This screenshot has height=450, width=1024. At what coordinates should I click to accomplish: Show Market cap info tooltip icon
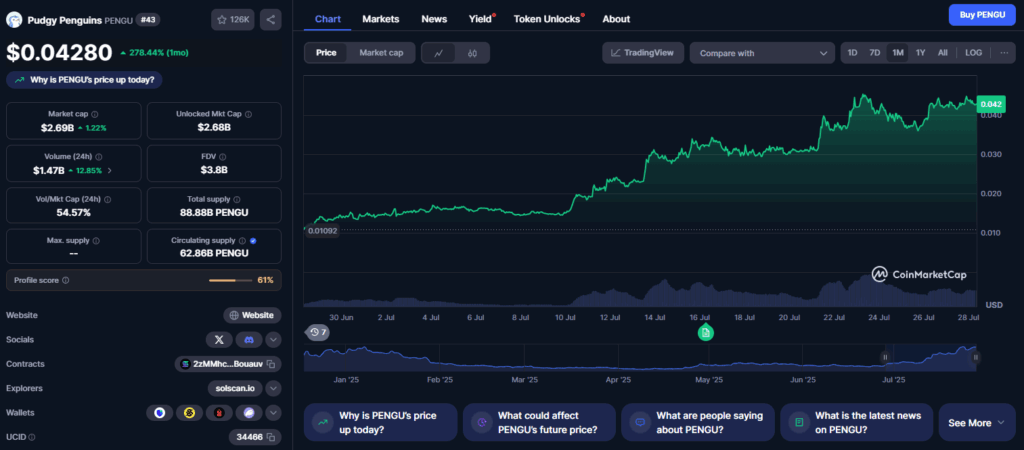[x=95, y=114]
